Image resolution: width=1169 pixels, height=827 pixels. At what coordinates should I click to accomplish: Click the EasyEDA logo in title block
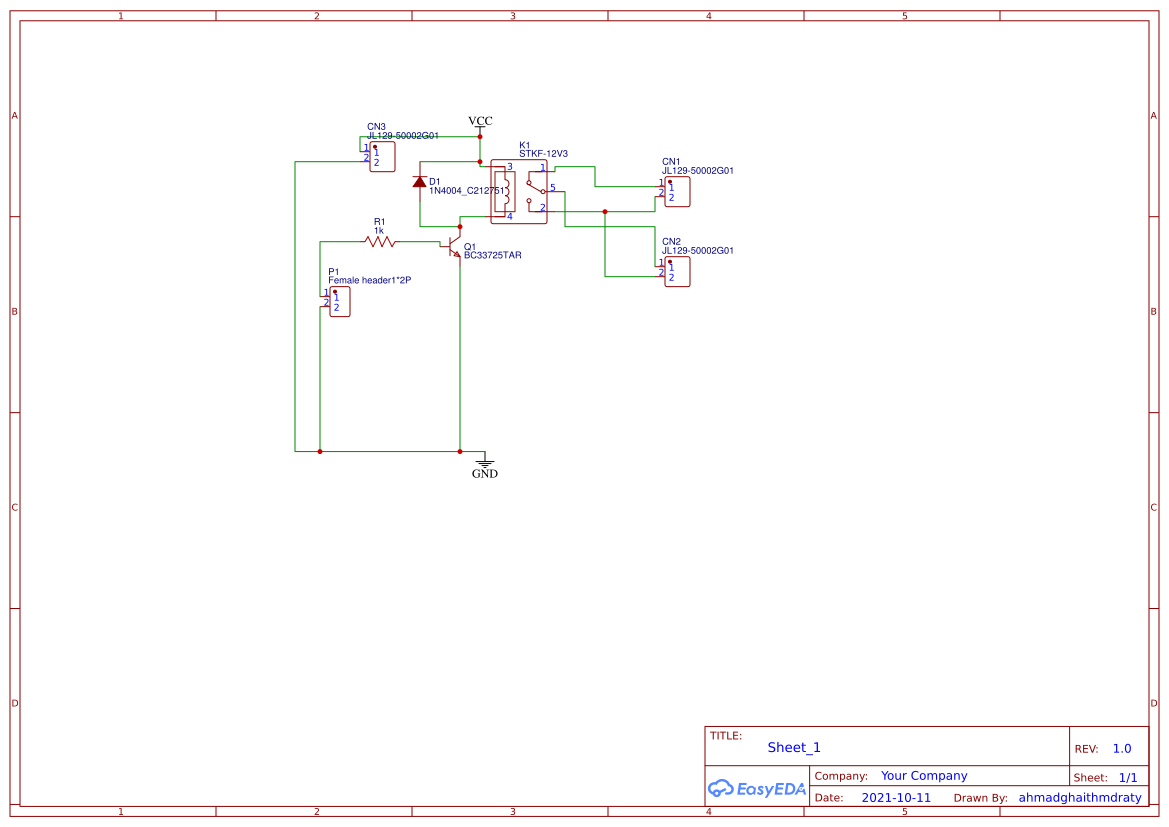[757, 788]
